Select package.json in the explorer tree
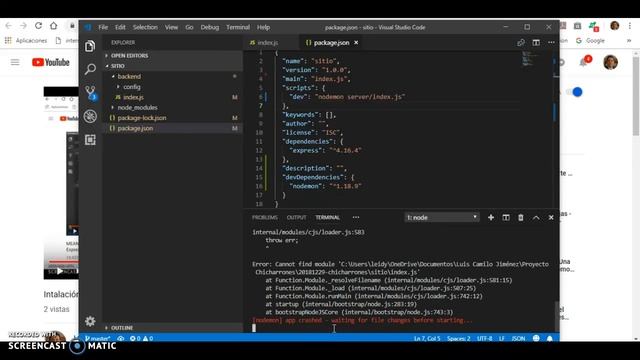Image resolution: width=640 pixels, height=360 pixels. point(135,128)
